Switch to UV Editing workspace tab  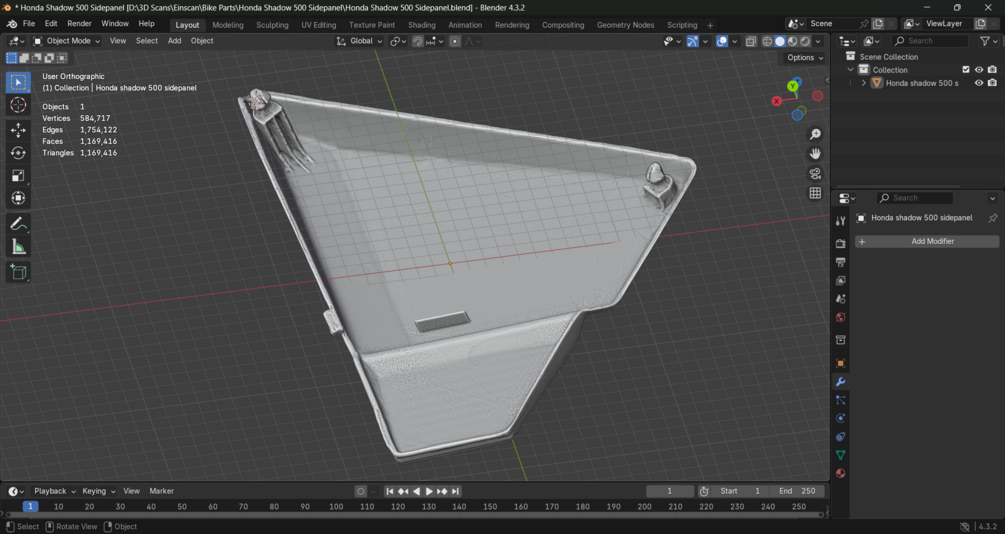click(319, 25)
